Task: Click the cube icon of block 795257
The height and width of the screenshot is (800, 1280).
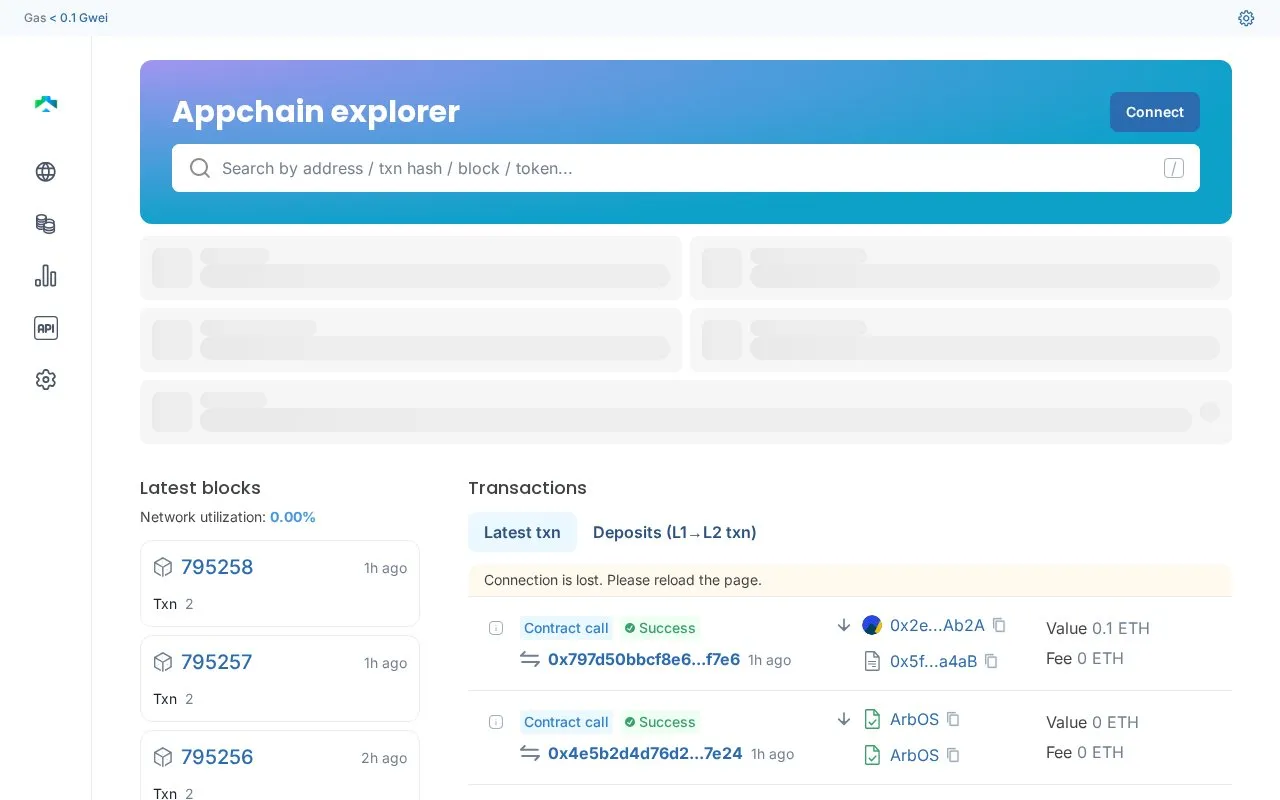Action: pyautogui.click(x=163, y=662)
